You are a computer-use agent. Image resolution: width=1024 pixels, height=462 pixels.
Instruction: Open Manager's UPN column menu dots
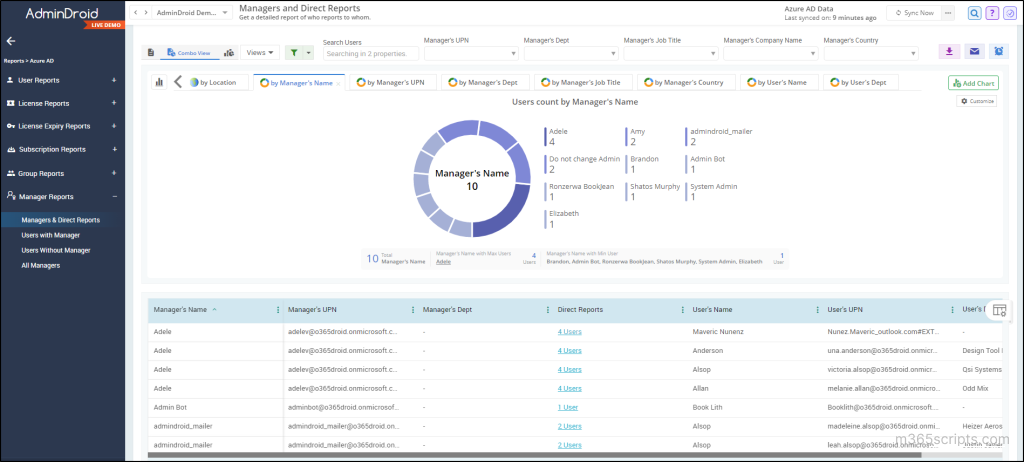(413, 310)
